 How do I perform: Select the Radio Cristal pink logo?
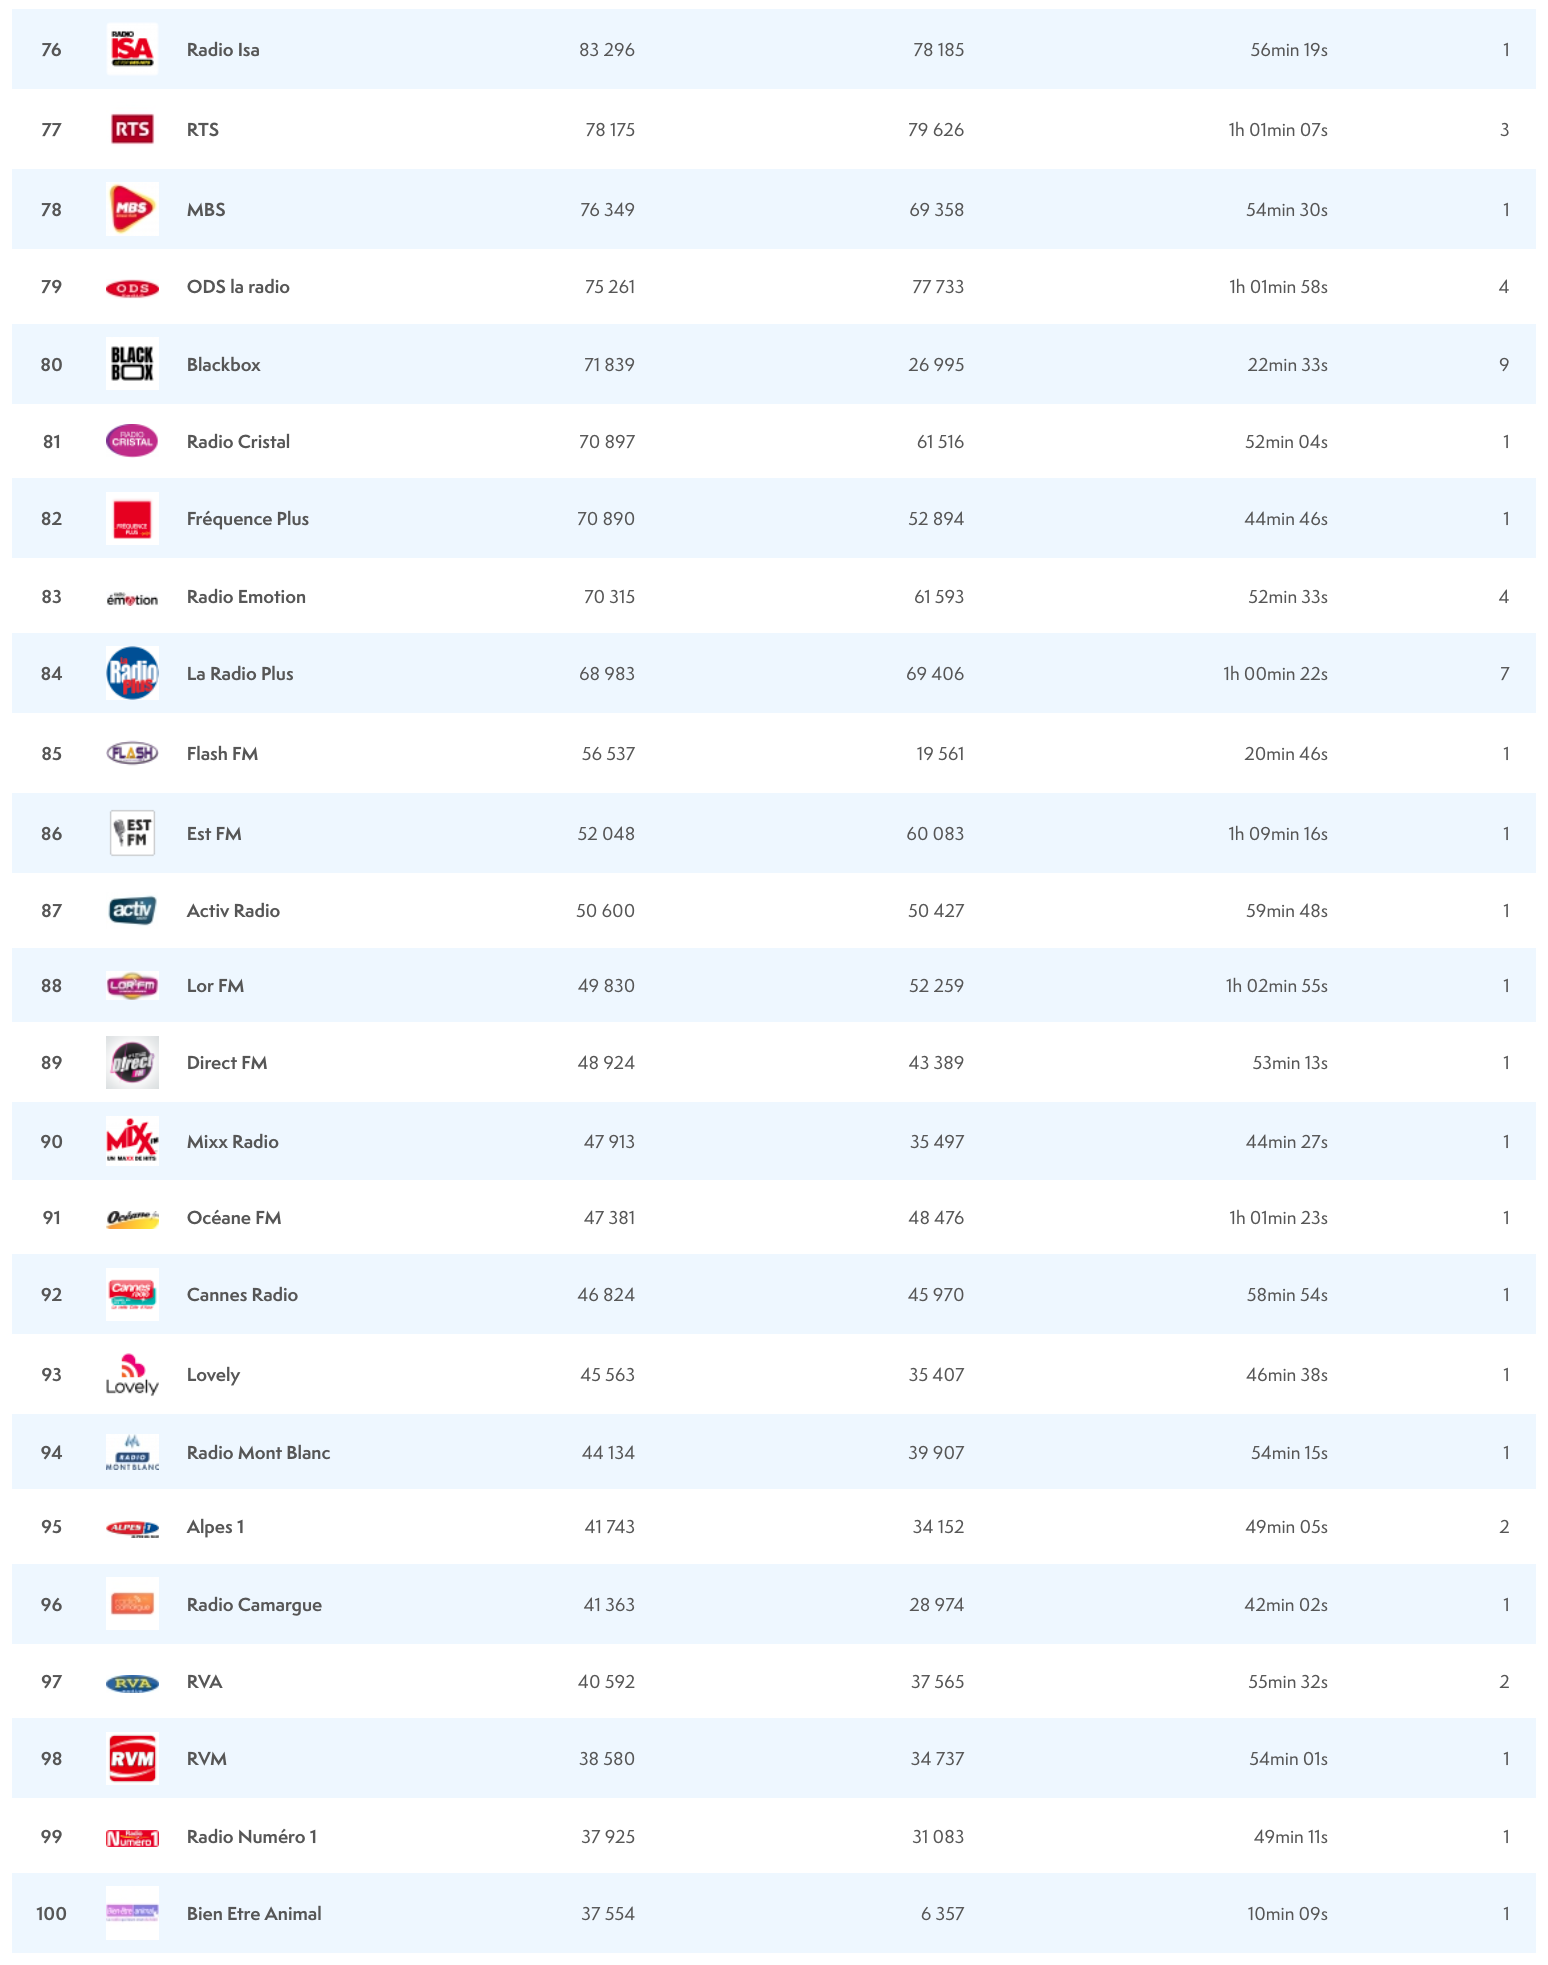point(132,442)
